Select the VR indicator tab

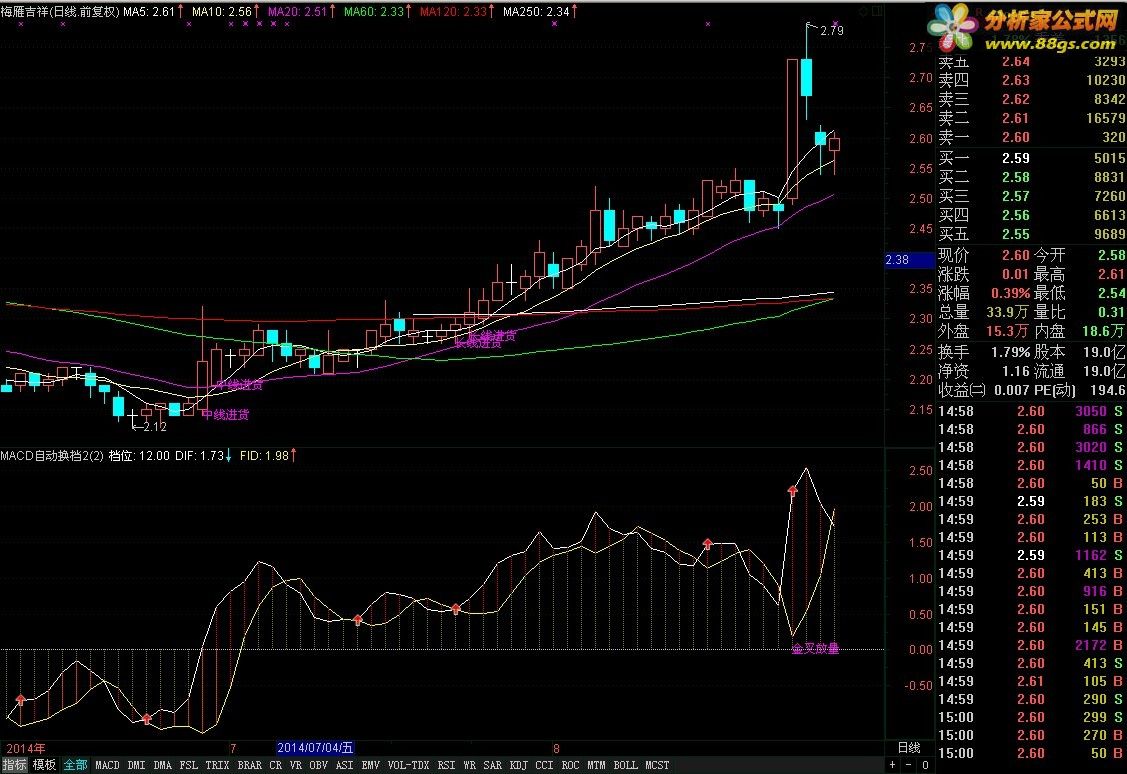295,765
